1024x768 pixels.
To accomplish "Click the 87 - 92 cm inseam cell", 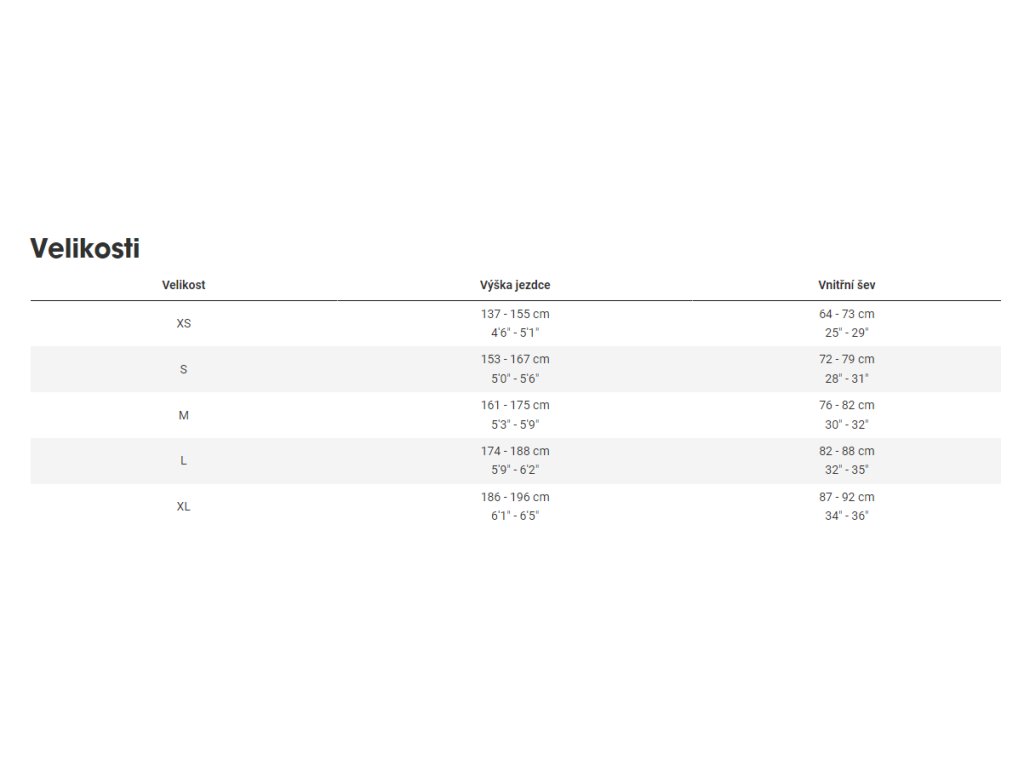I will (846, 506).
